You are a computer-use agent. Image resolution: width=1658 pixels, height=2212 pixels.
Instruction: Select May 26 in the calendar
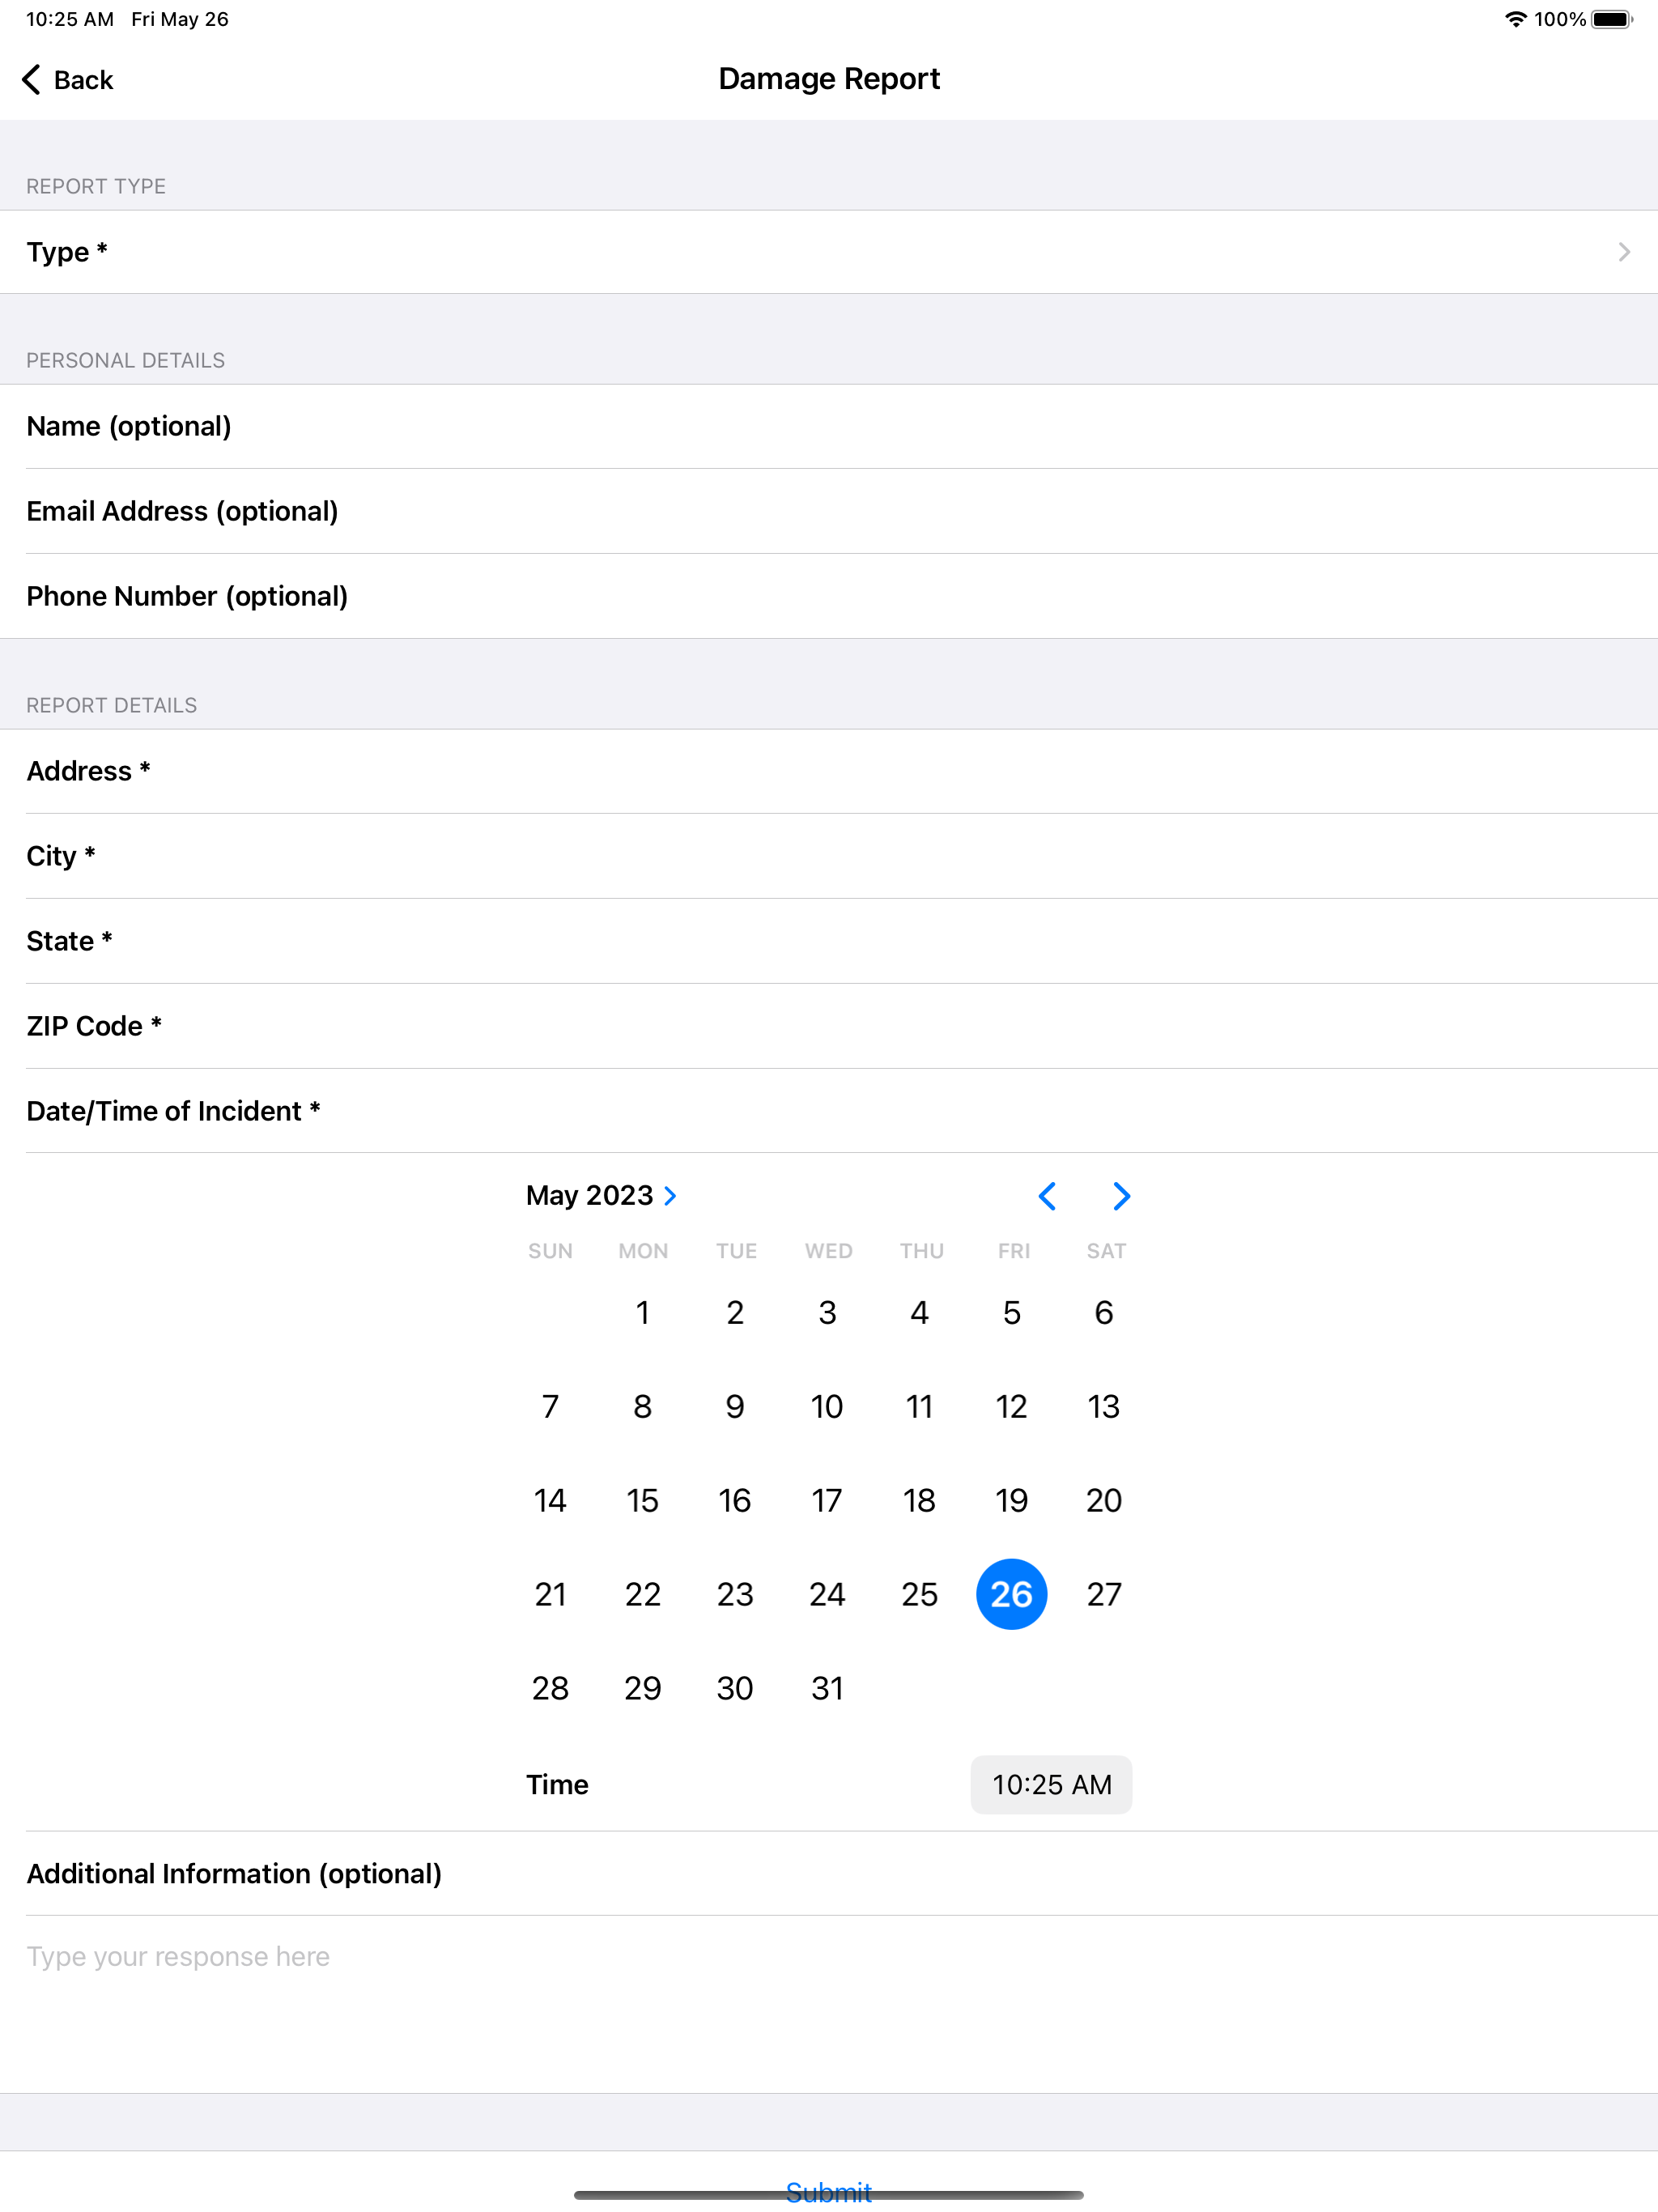coord(1011,1594)
